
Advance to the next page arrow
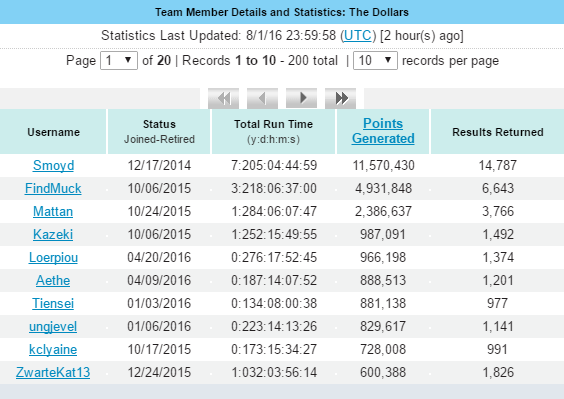pyautogui.click(x=301, y=98)
